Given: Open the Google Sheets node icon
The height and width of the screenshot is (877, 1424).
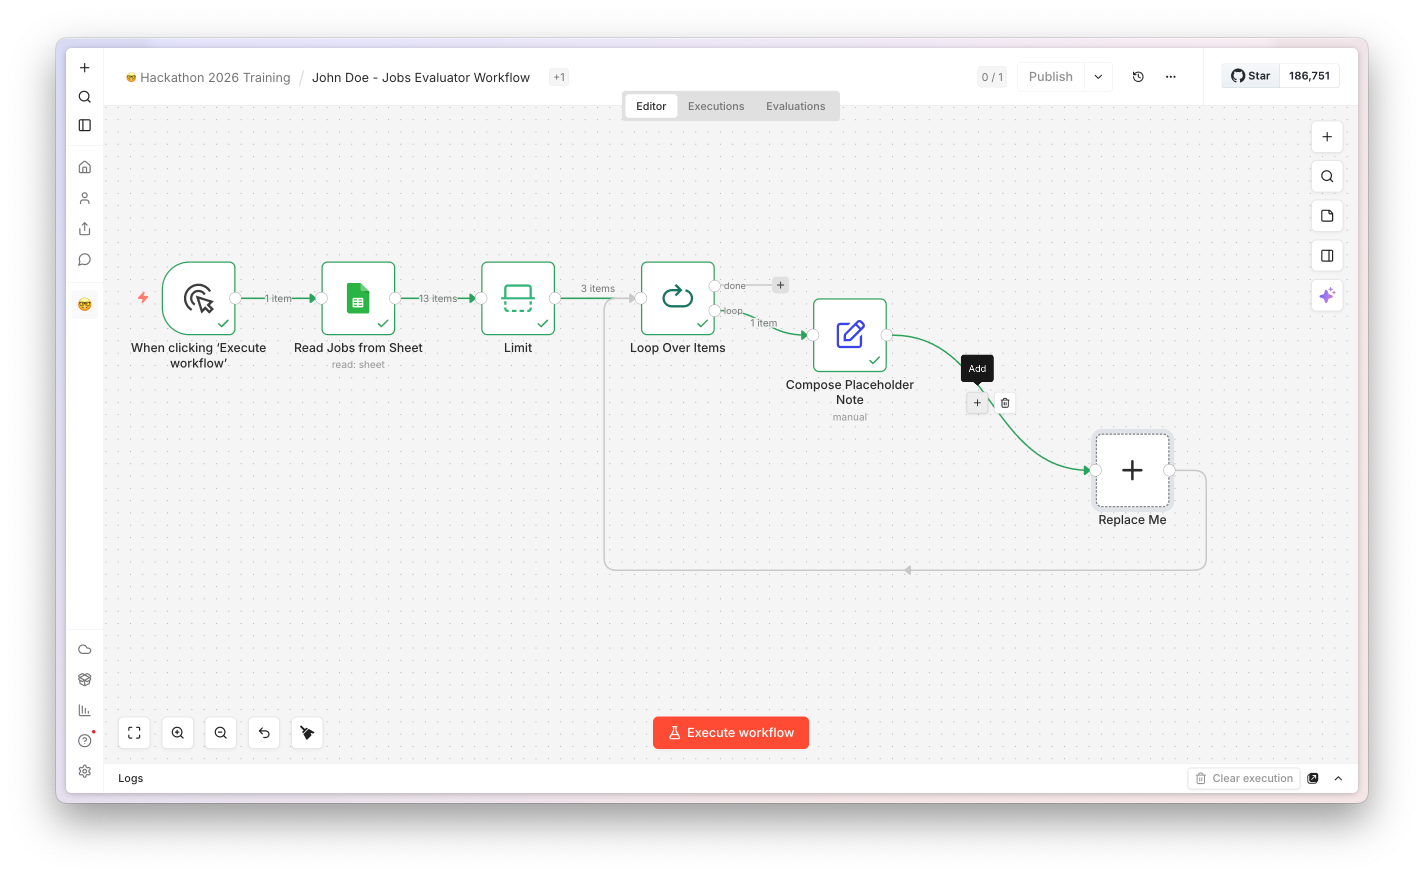Looking at the screenshot, I should coord(358,298).
